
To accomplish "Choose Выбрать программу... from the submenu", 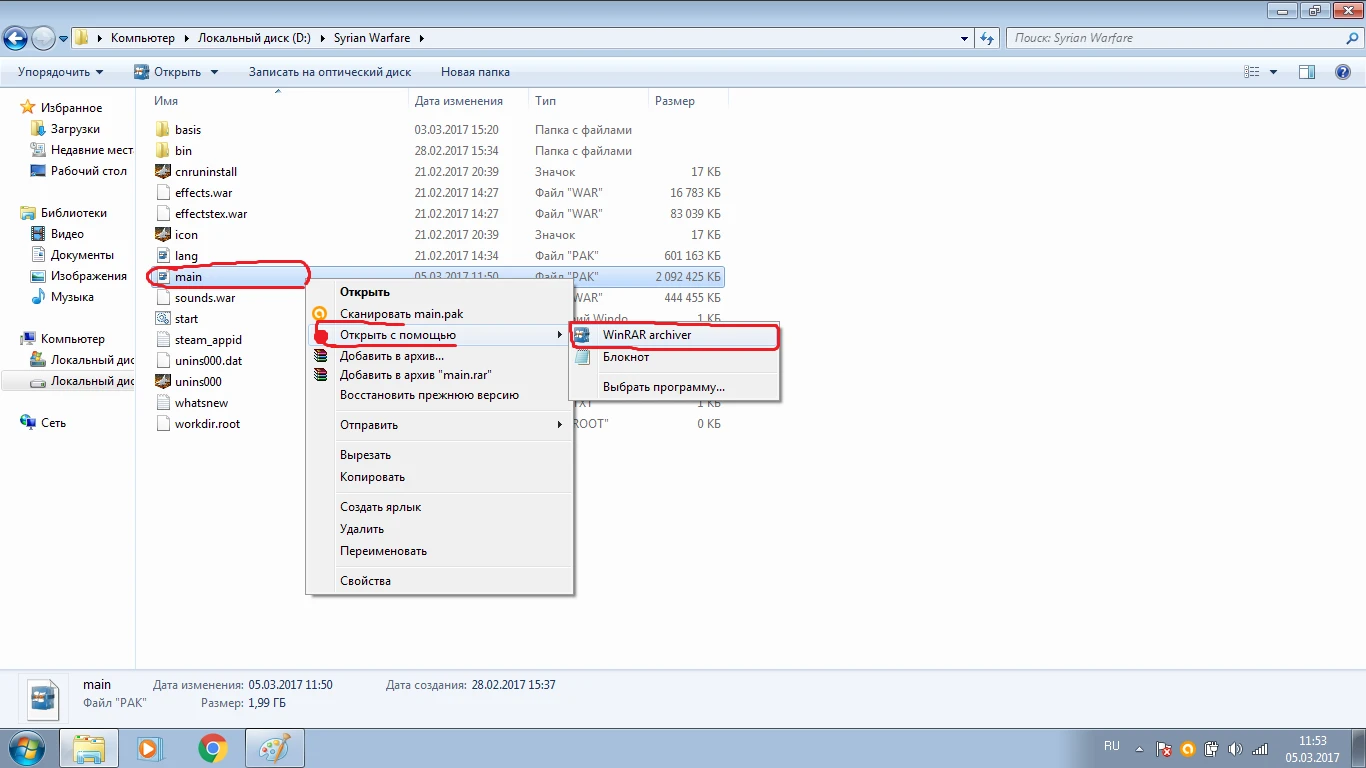I will (674, 387).
